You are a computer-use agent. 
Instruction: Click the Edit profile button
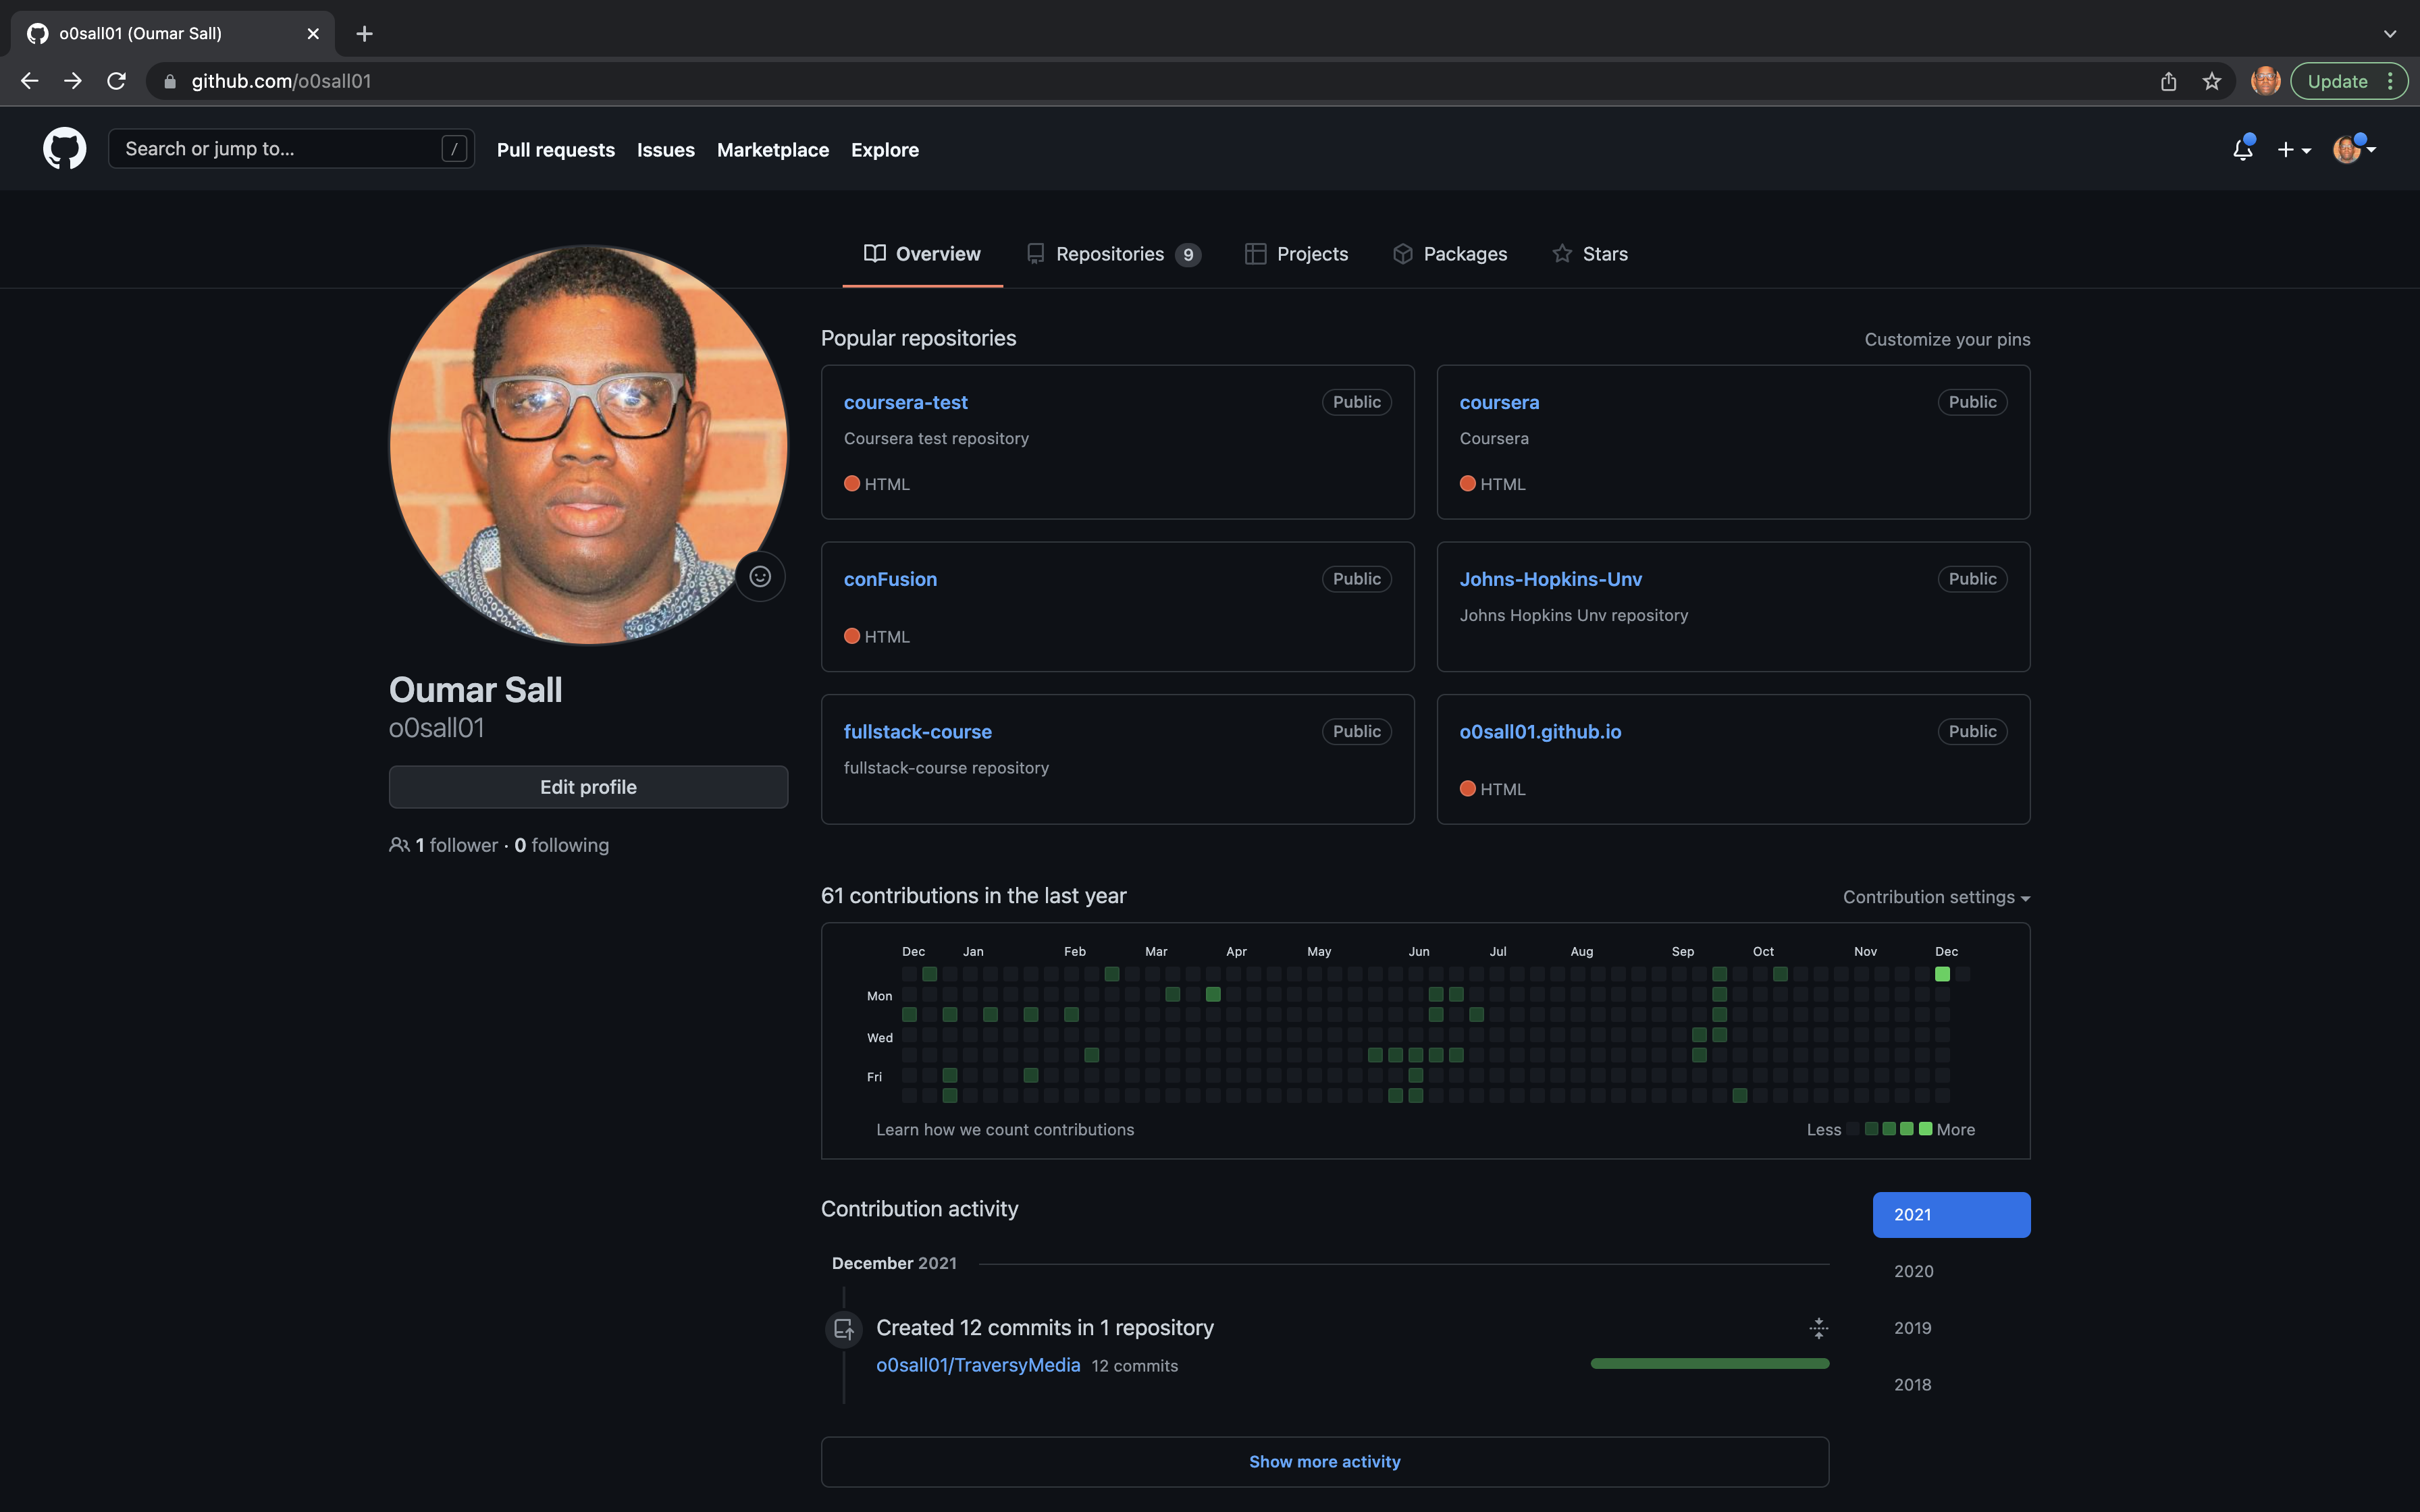(x=588, y=787)
